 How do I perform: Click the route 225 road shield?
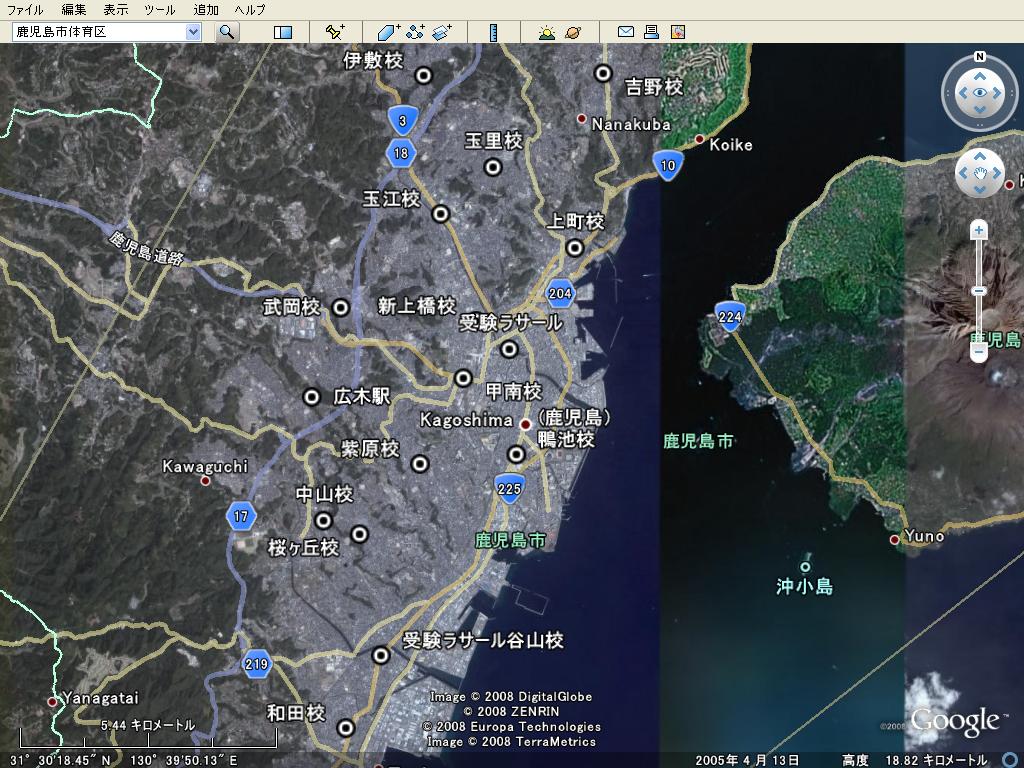click(509, 488)
